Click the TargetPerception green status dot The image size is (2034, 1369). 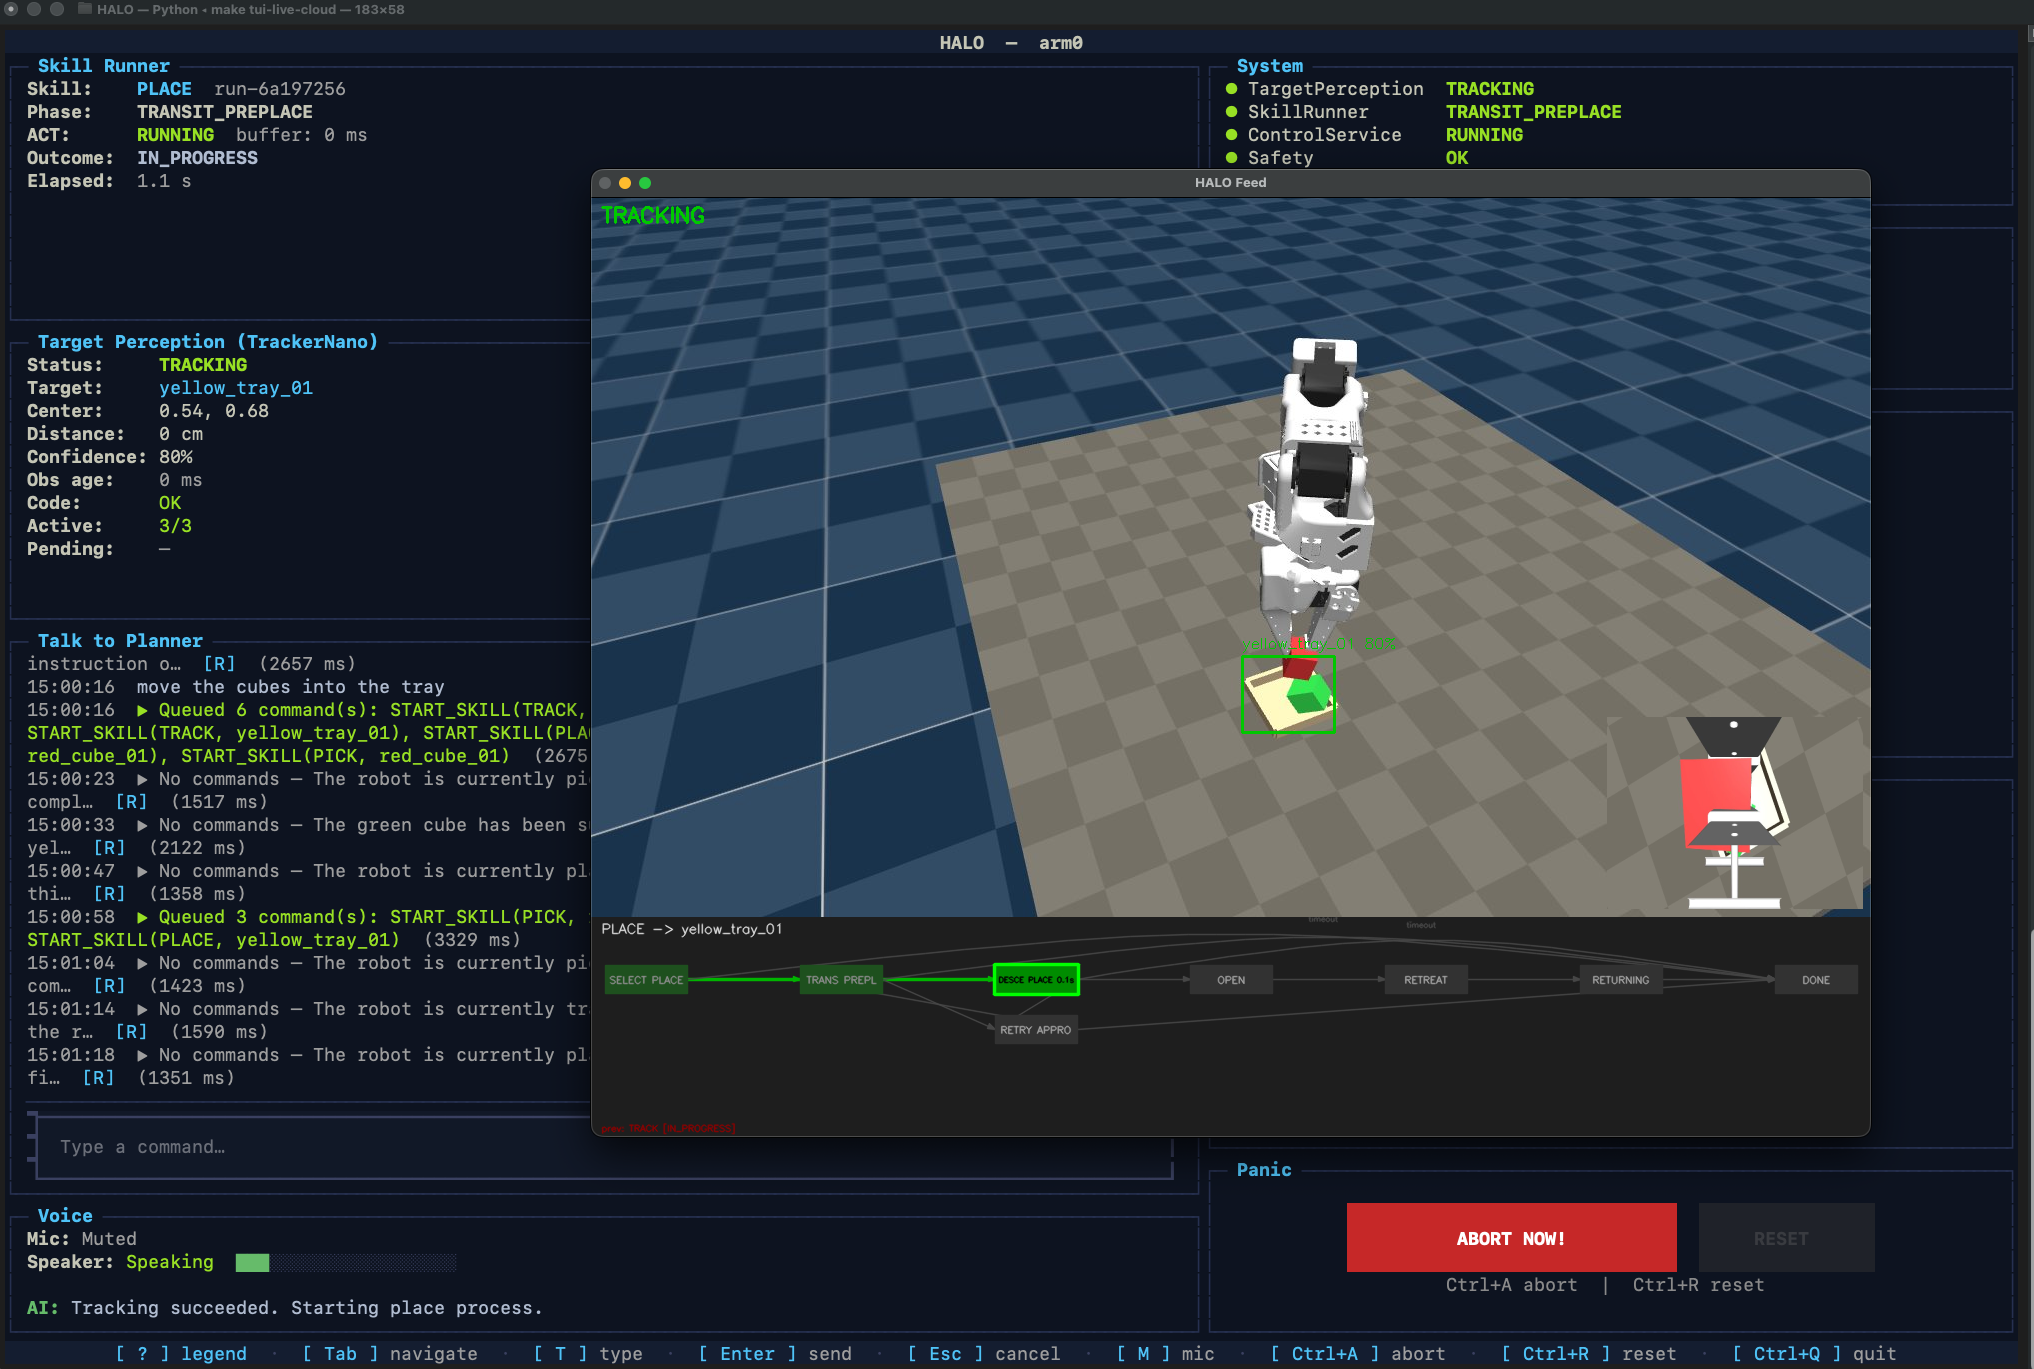click(x=1231, y=89)
